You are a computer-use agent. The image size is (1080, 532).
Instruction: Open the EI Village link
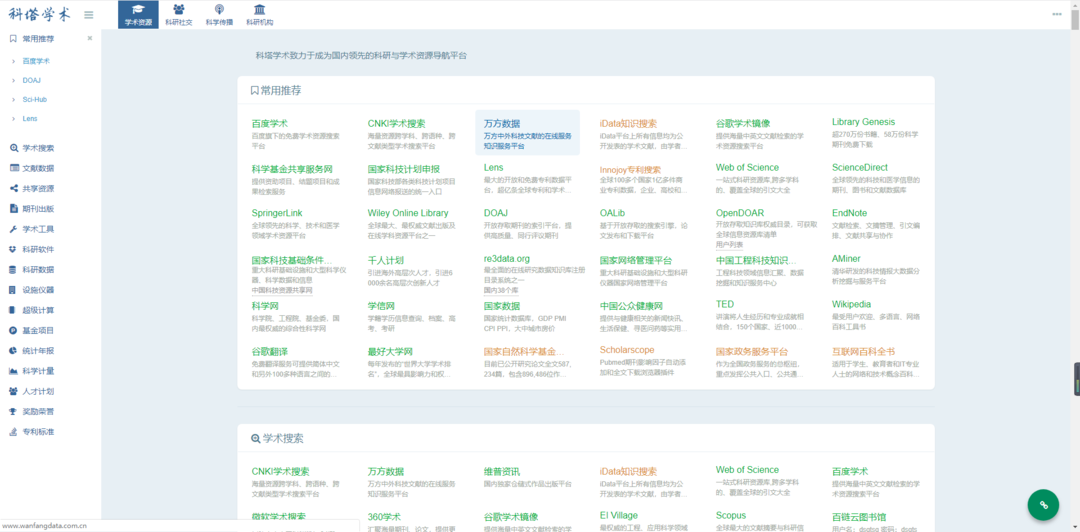click(619, 515)
